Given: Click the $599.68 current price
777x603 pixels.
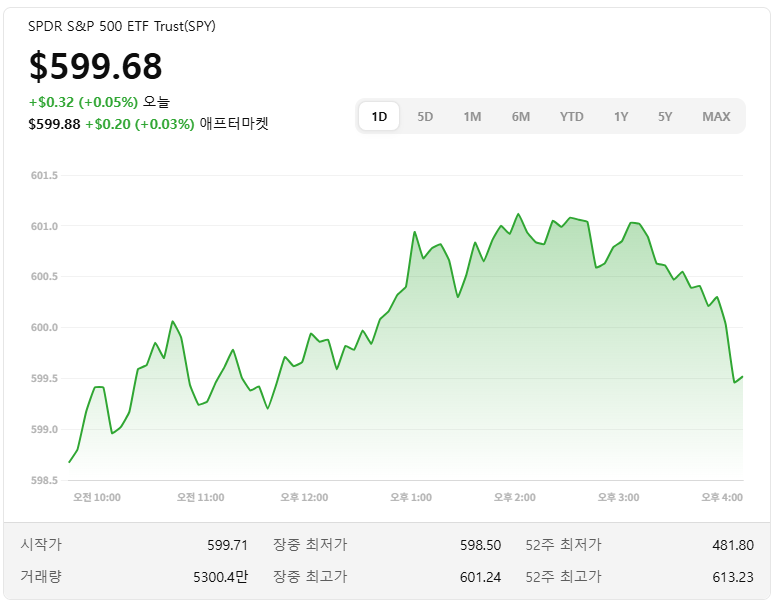Looking at the screenshot, I should (96, 66).
